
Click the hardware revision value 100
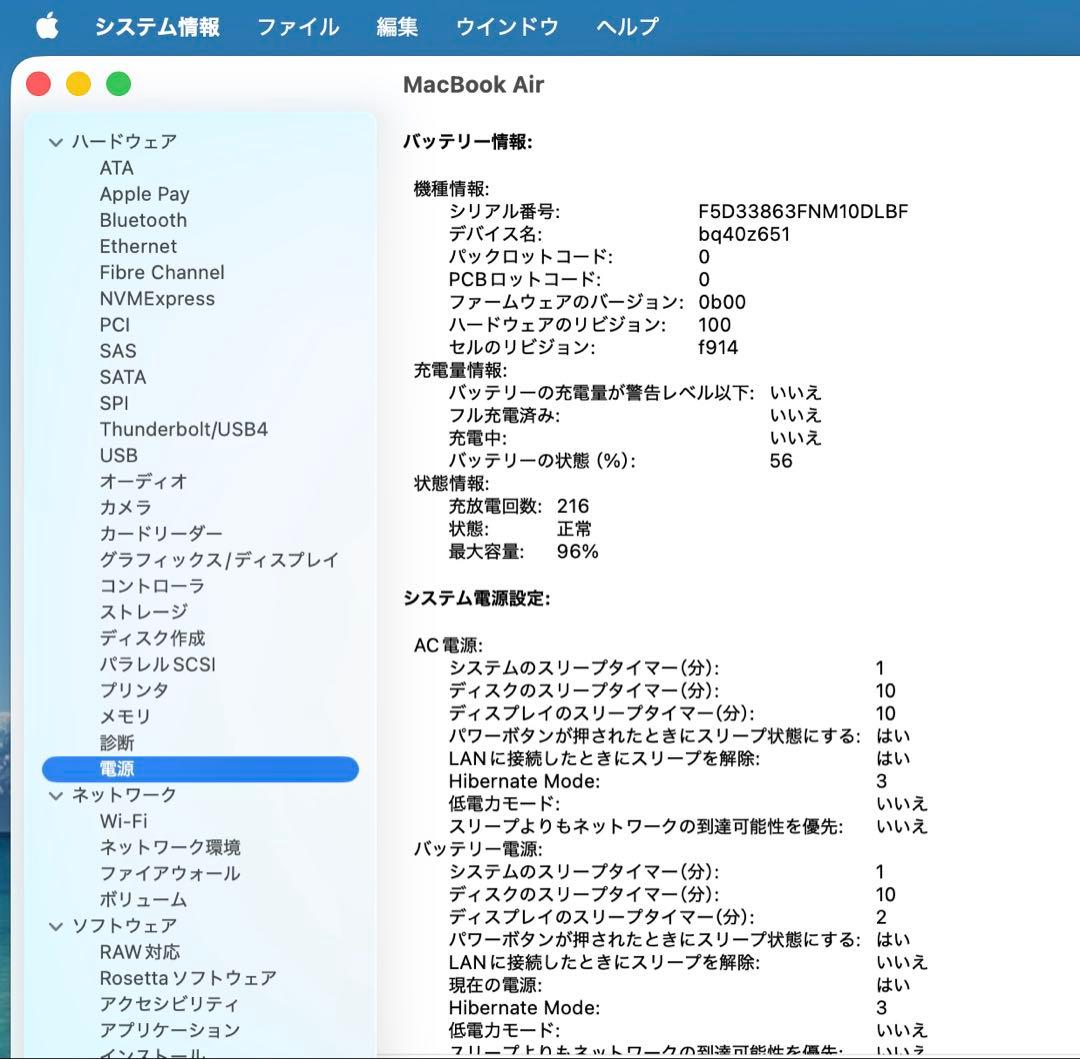(714, 325)
